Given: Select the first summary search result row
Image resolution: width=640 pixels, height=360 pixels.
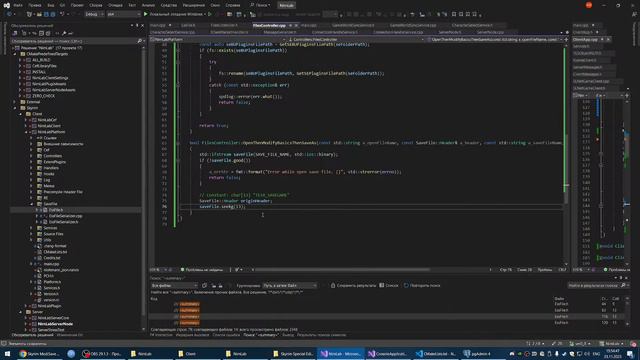Looking at the screenshot, I should pos(388,304).
